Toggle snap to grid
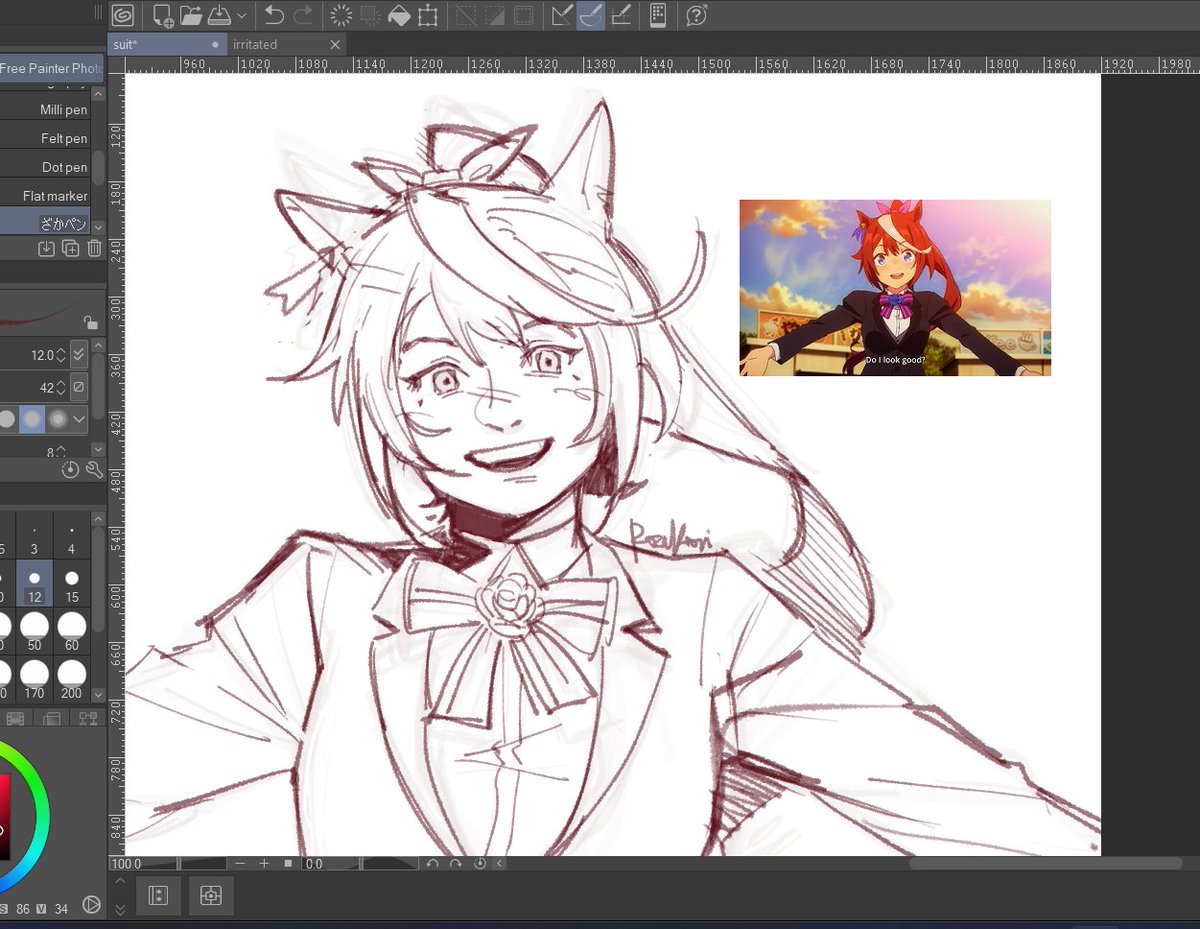 [620, 15]
